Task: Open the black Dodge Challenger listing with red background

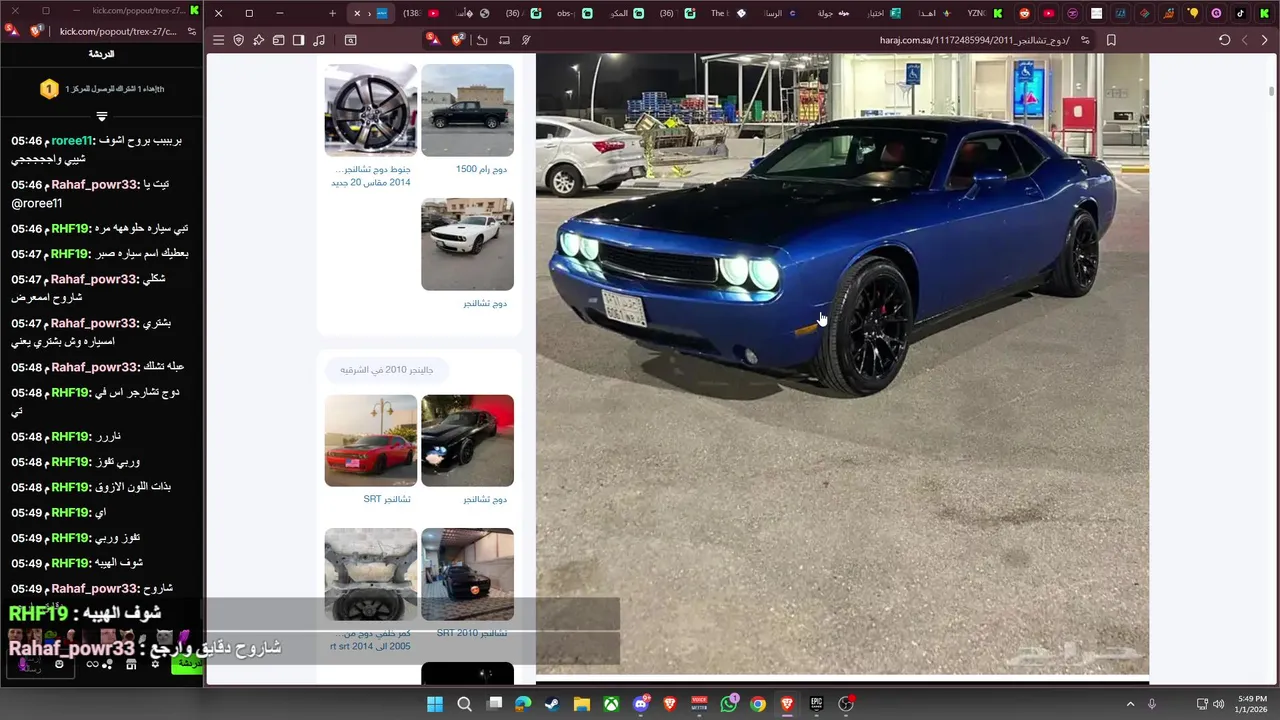Action: point(467,440)
